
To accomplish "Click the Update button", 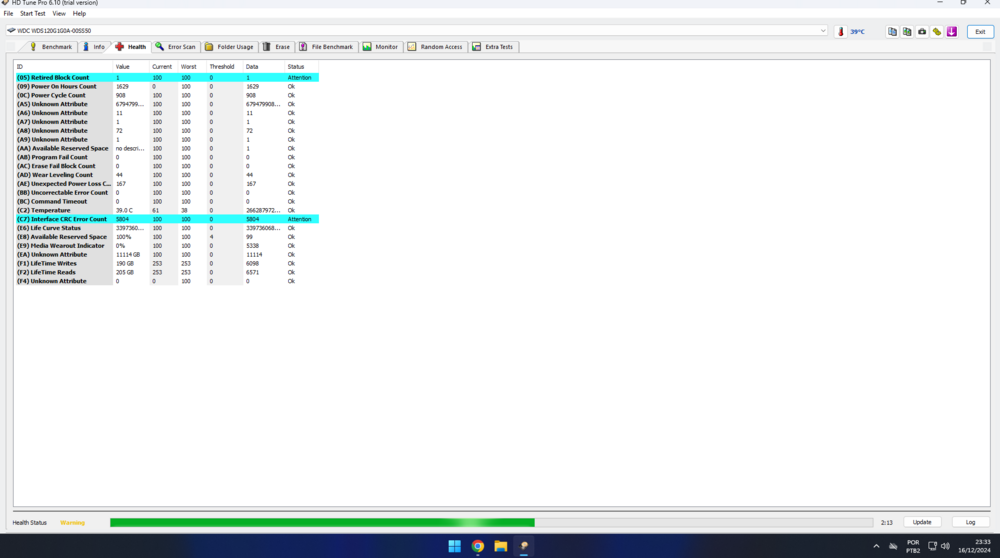I will pyautogui.click(x=922, y=522).
